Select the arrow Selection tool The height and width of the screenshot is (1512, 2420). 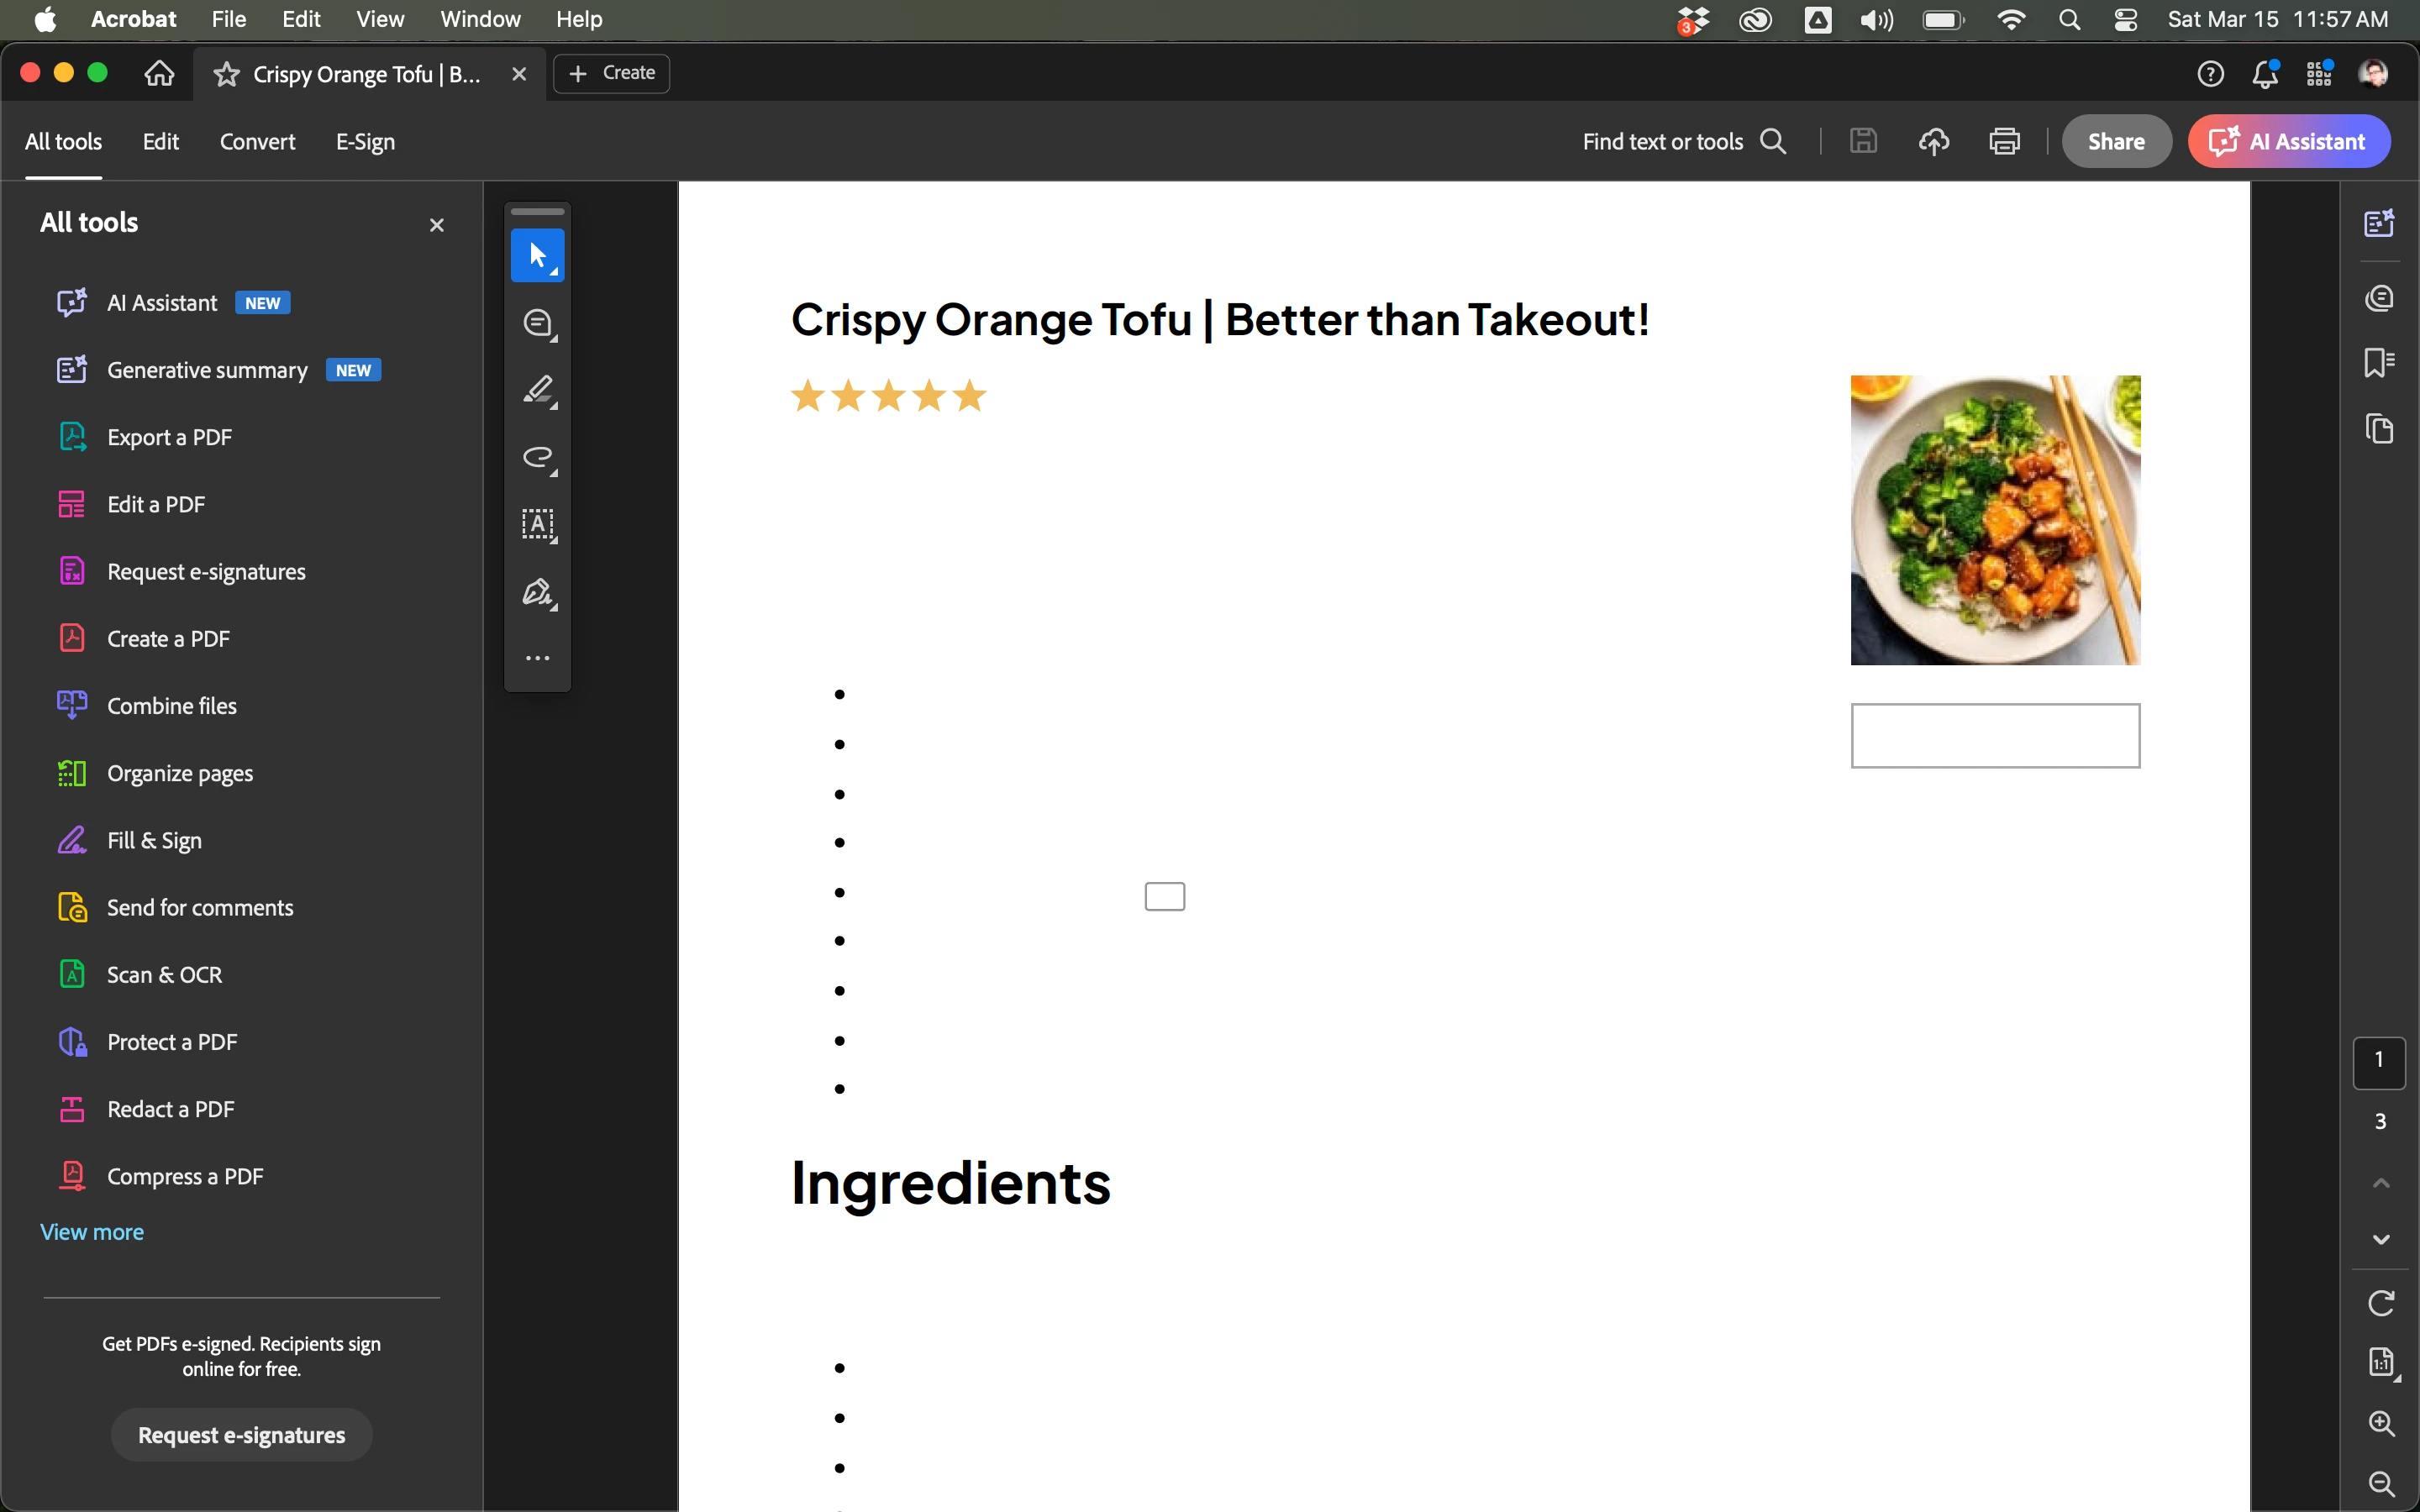pos(537,256)
